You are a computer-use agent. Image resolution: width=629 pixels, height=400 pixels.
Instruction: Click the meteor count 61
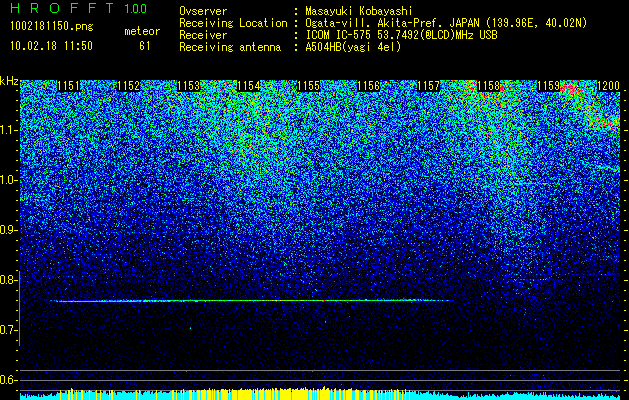(x=145, y=46)
